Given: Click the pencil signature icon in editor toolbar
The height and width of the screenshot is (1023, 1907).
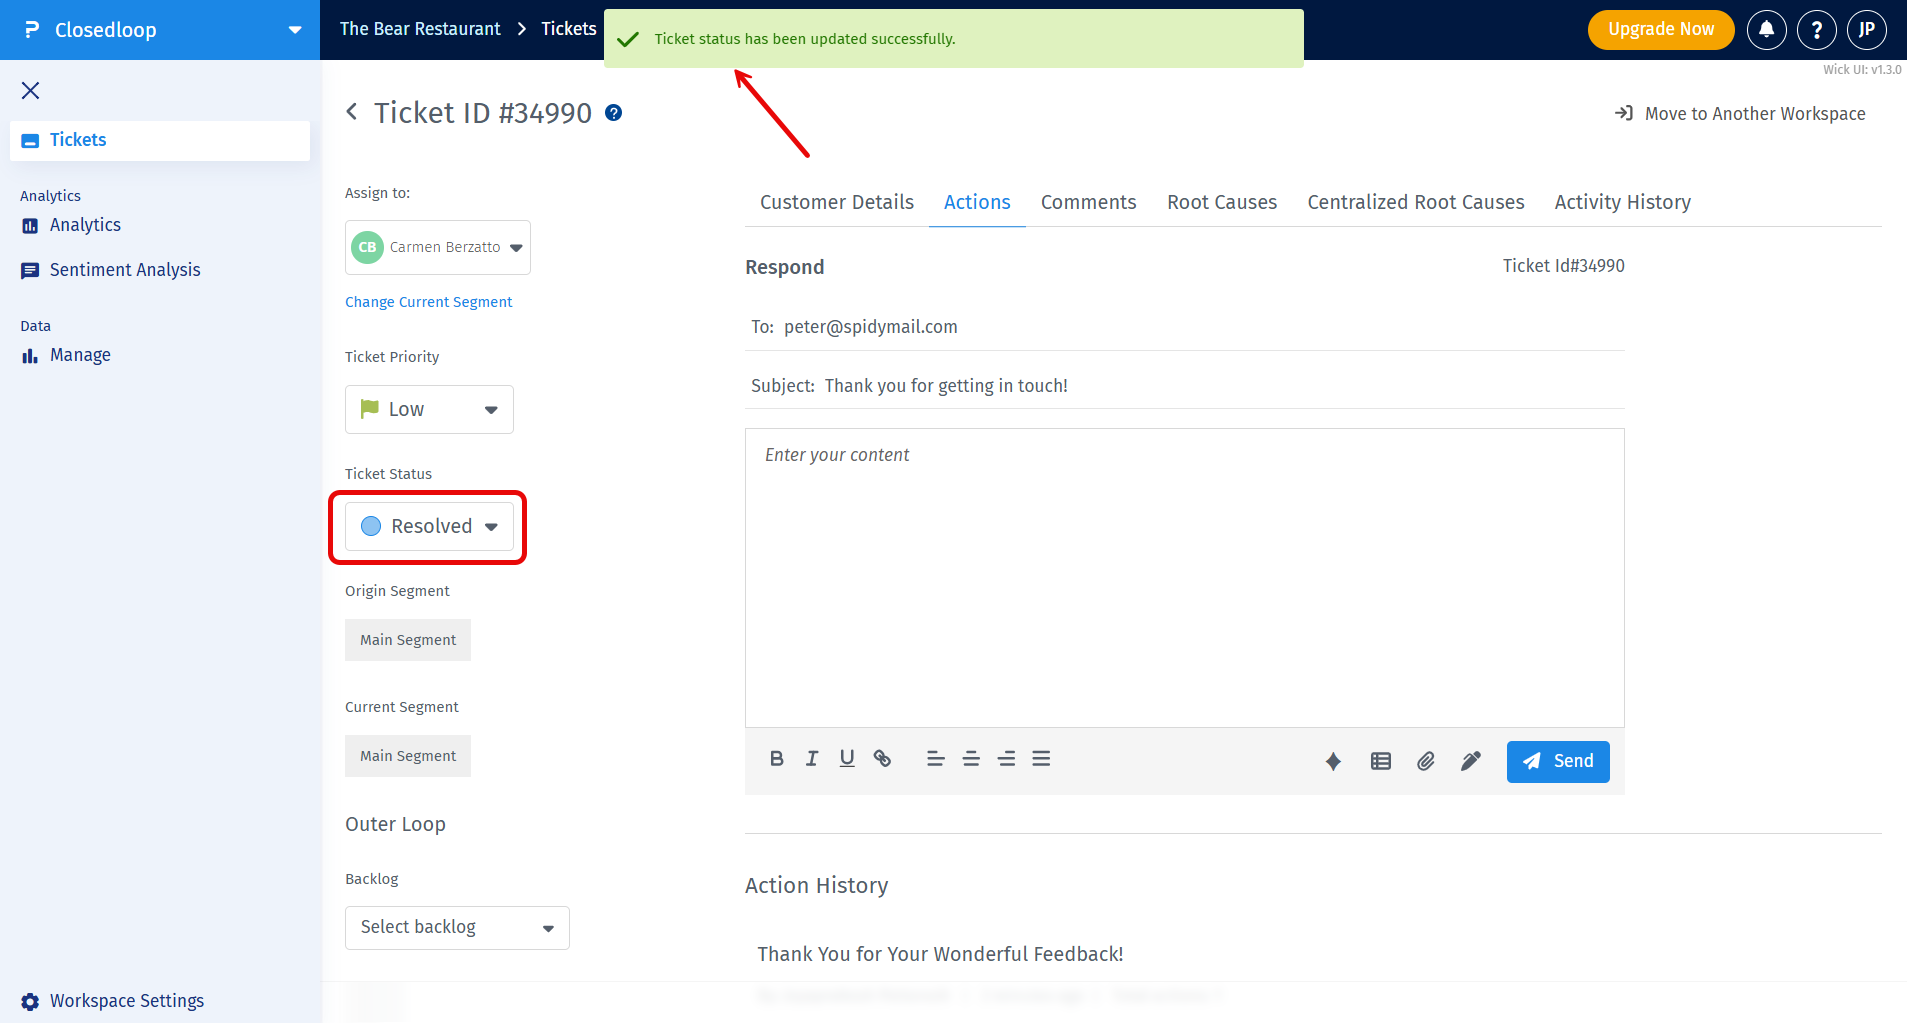Looking at the screenshot, I should tap(1470, 762).
